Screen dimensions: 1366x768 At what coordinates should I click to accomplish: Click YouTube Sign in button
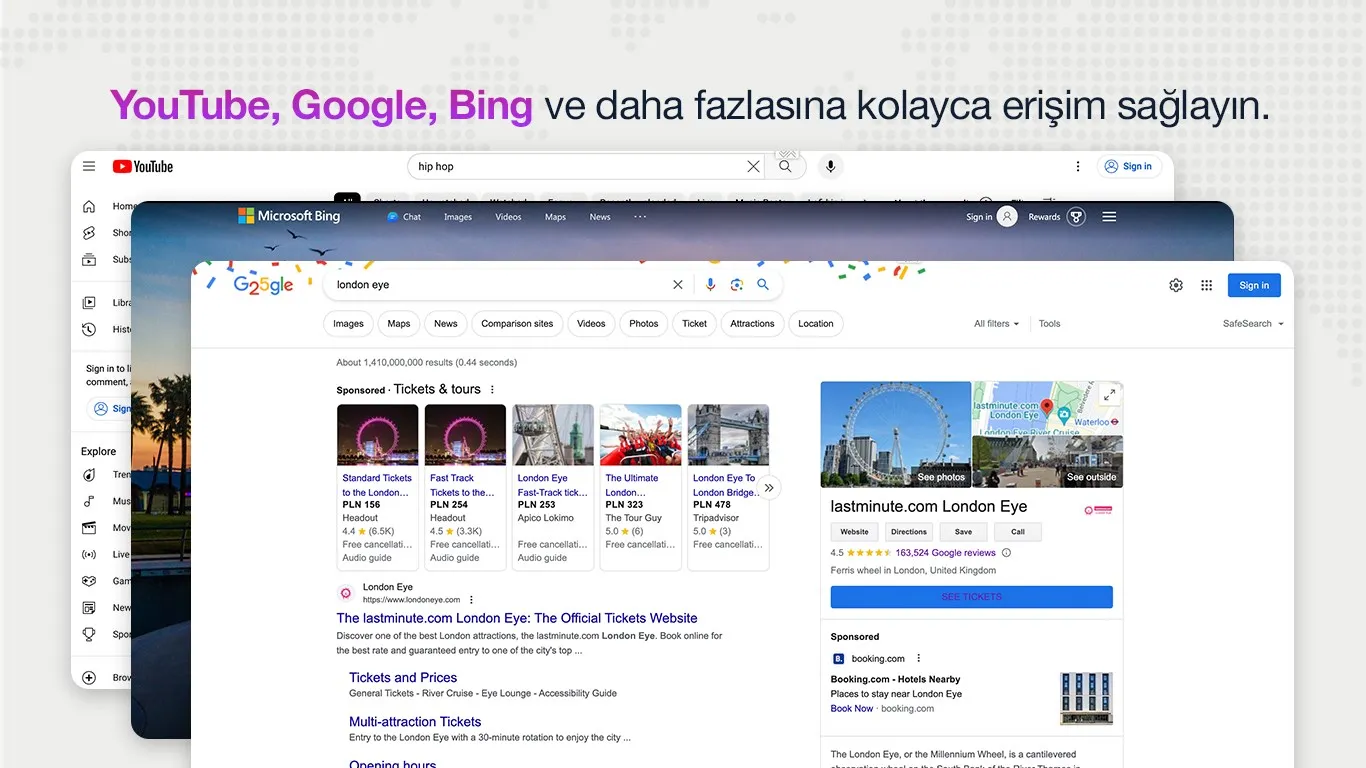[x=1128, y=166]
